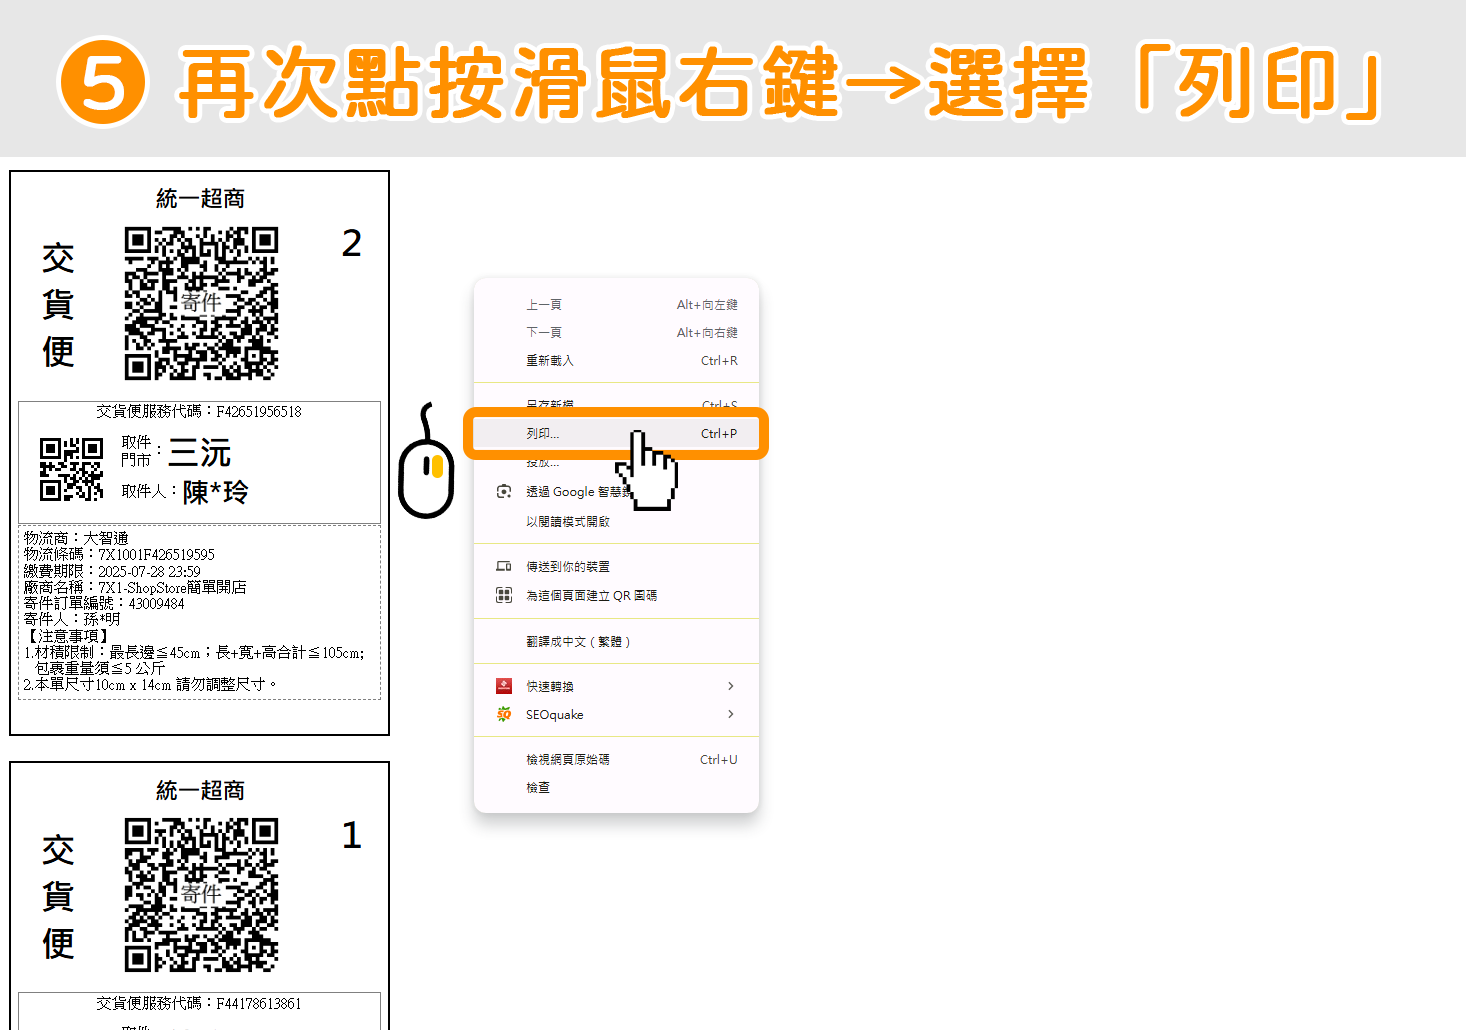The image size is (1466, 1030).
Task: Click pickup store name 三沅
Action: (x=200, y=453)
